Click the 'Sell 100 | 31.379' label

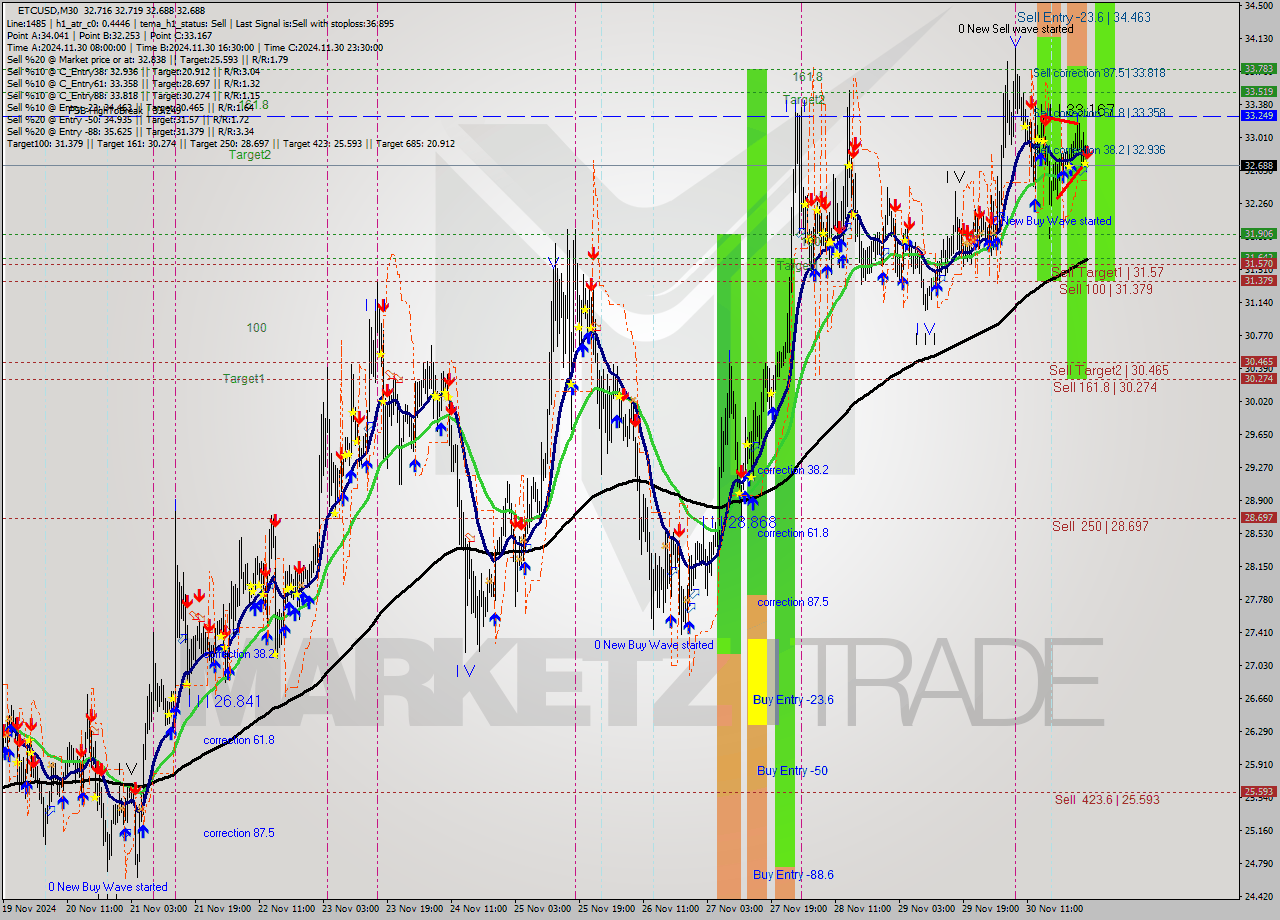point(1106,289)
